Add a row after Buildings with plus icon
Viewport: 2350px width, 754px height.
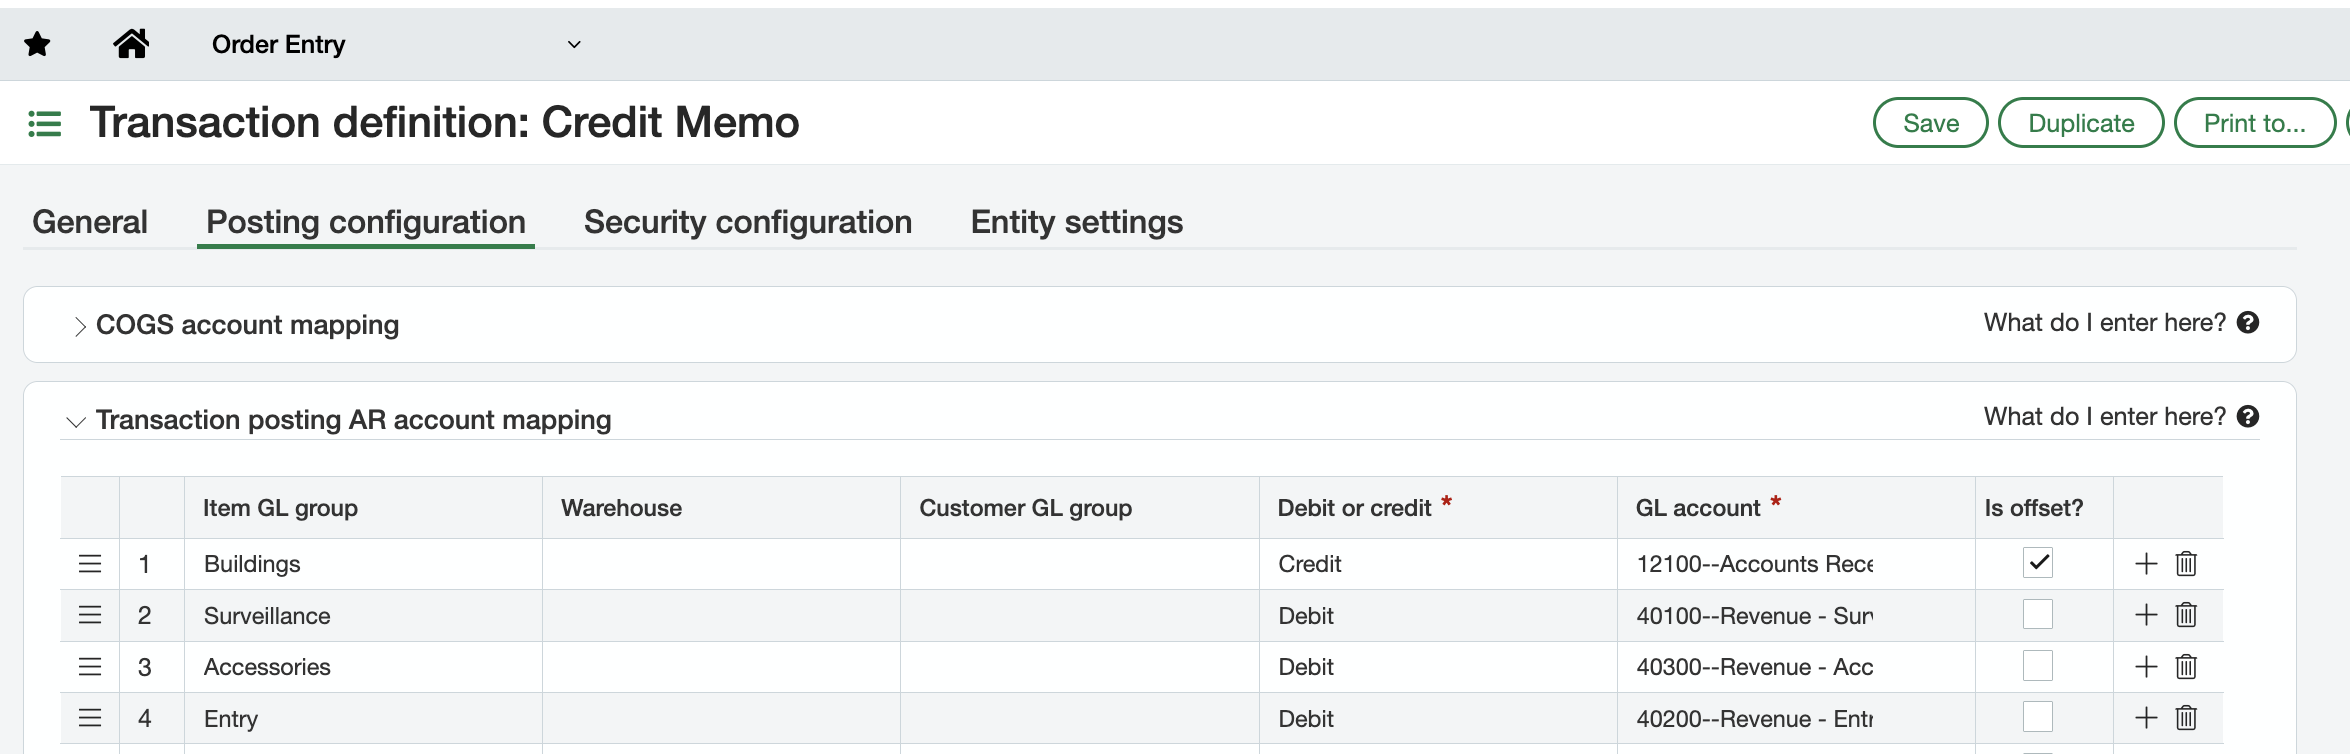[2146, 564]
